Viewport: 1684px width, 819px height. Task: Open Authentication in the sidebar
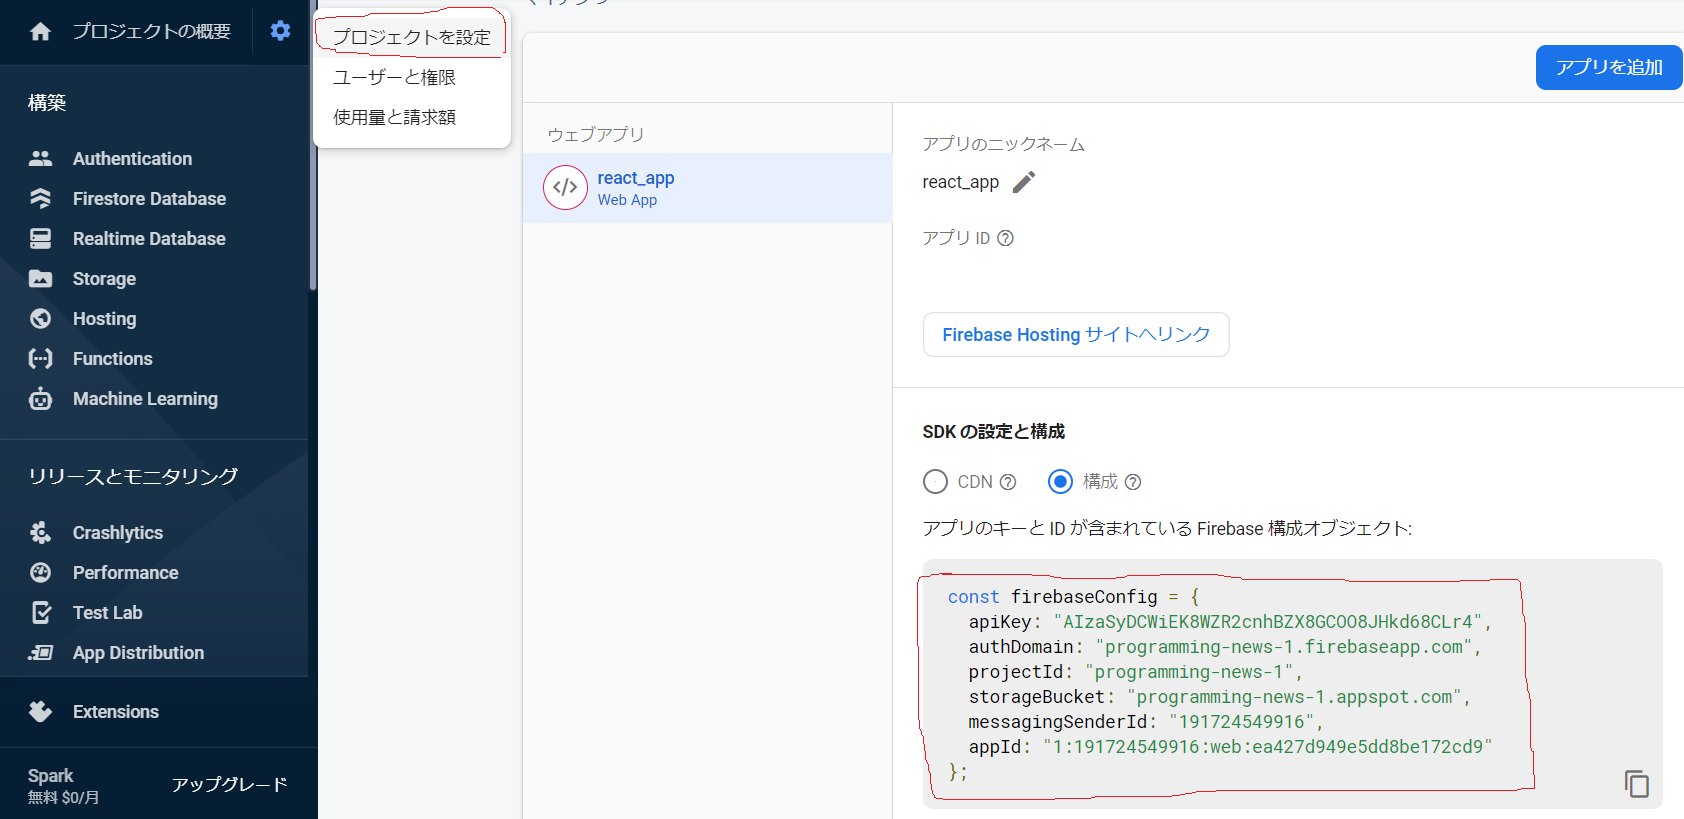(132, 159)
